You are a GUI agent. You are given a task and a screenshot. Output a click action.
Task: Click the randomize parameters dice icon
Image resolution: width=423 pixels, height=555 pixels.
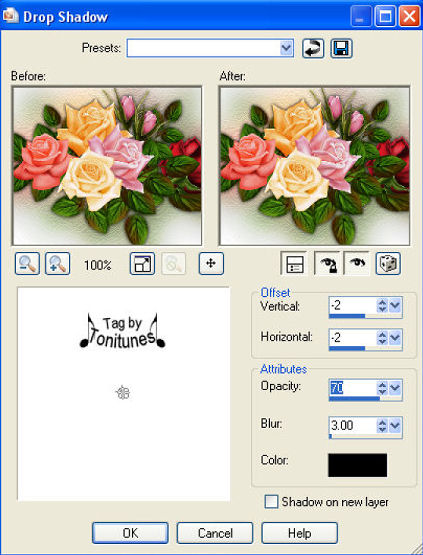click(x=388, y=264)
